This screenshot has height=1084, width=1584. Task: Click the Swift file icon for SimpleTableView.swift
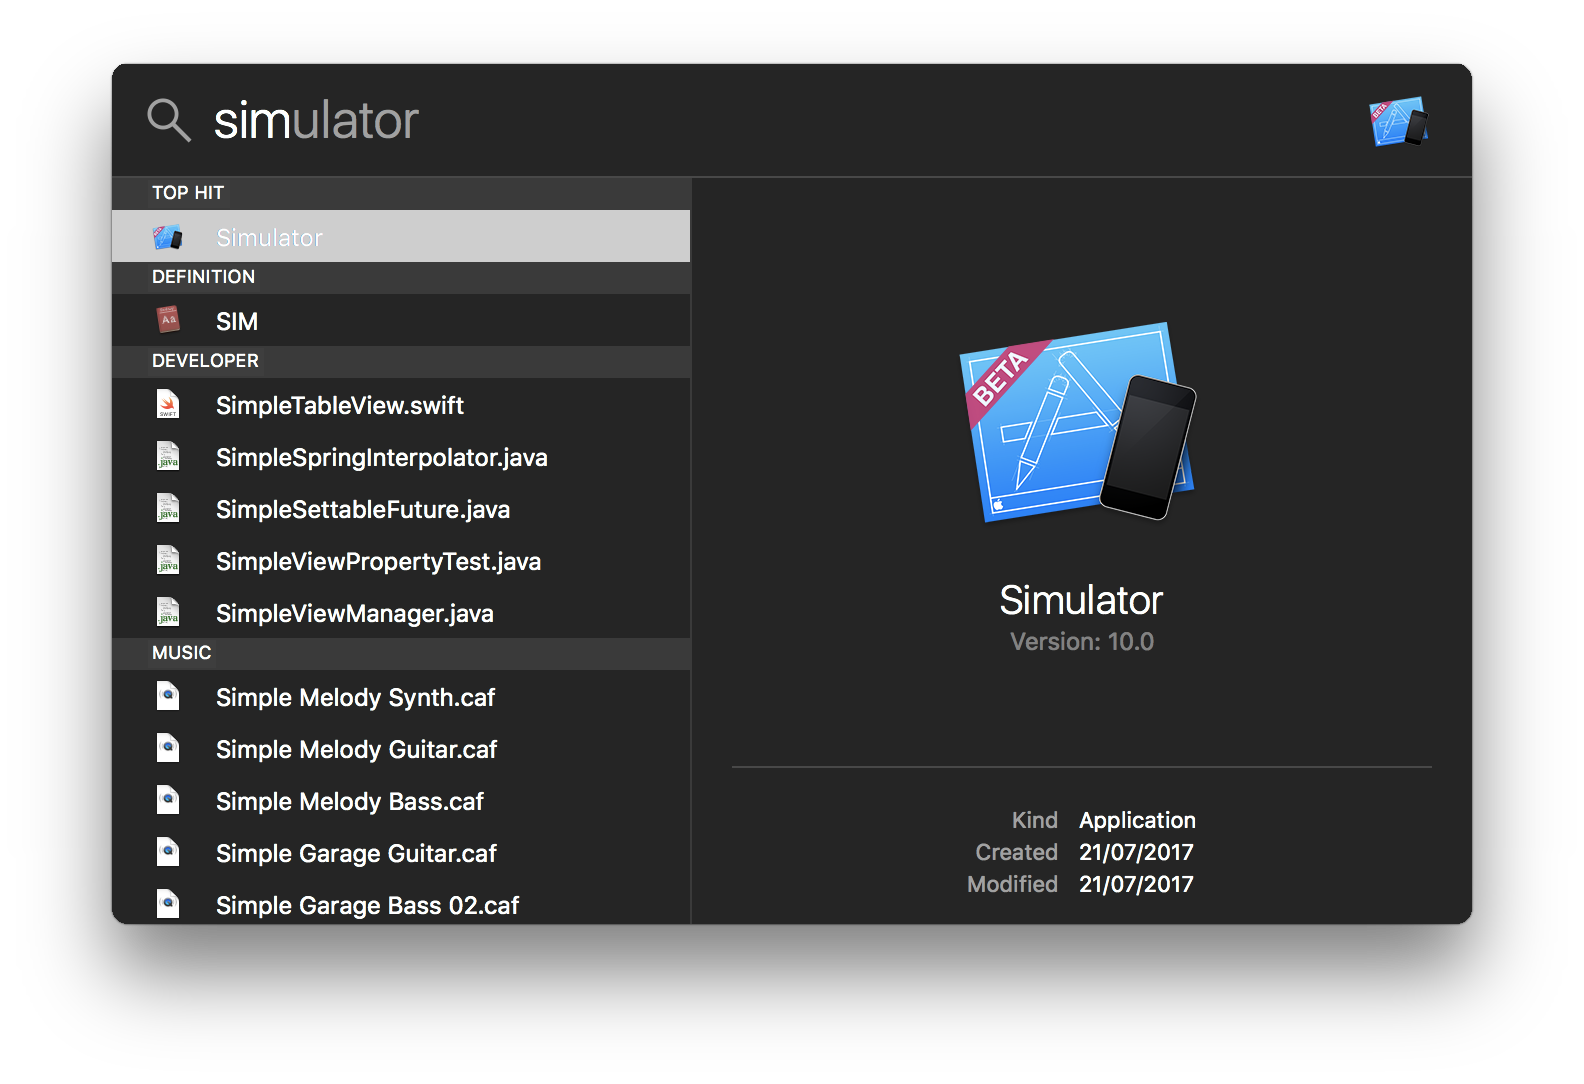(x=168, y=404)
